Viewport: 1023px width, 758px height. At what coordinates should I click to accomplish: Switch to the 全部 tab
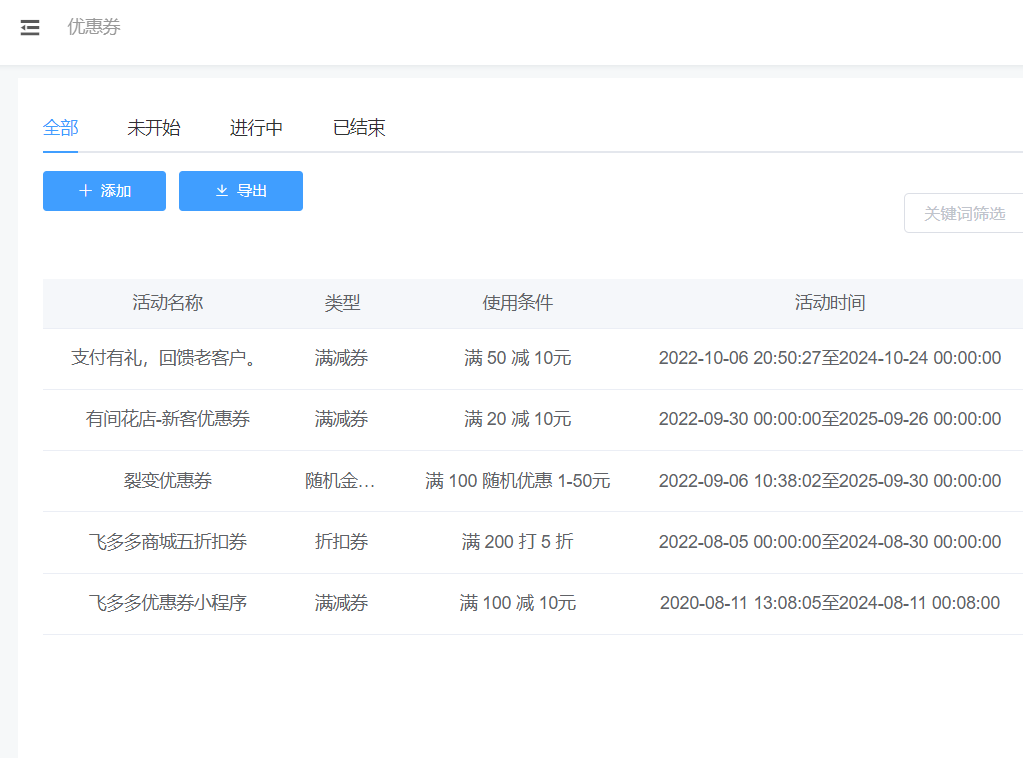tap(61, 128)
